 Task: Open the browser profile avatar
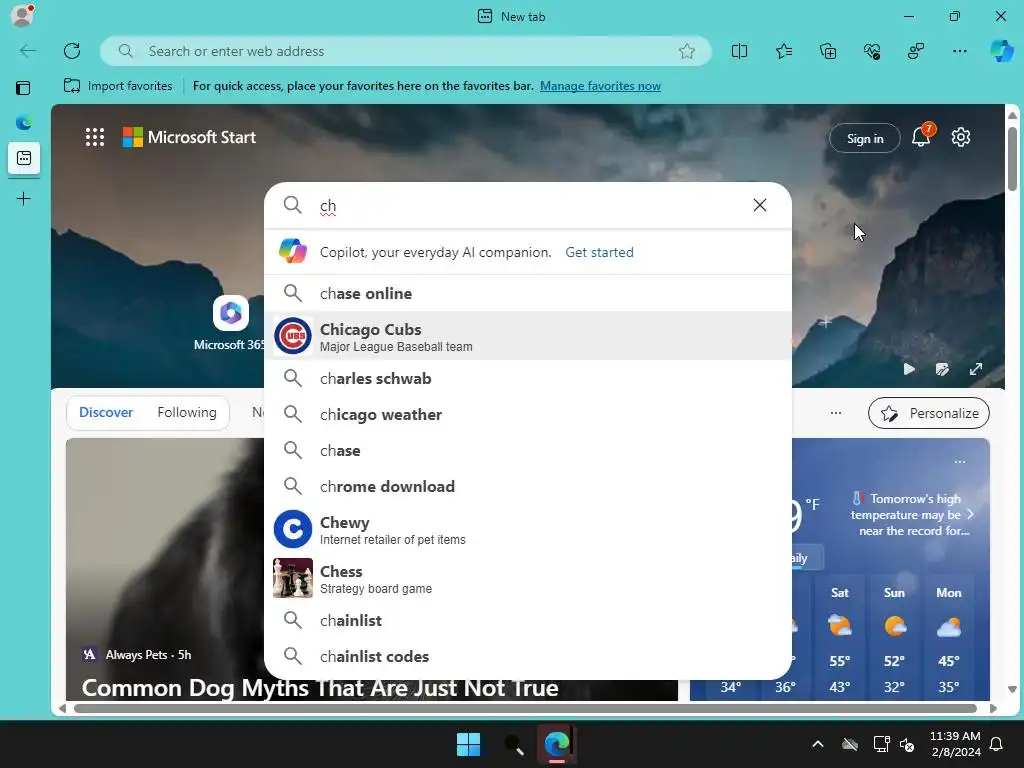click(22, 16)
